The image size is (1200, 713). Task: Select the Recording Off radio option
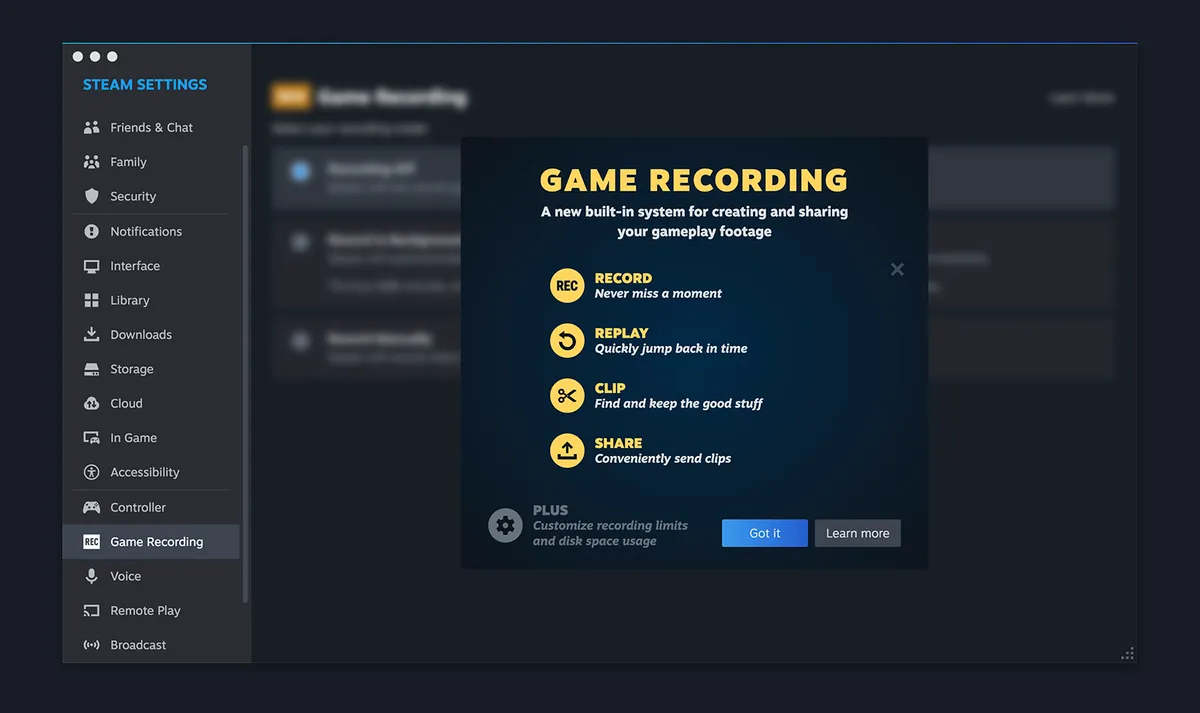point(300,171)
